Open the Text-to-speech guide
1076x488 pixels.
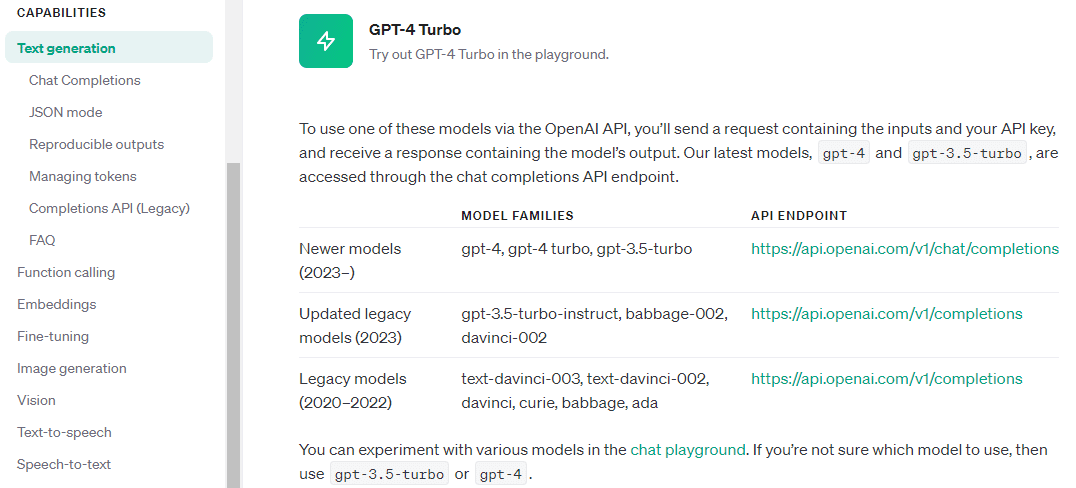[64, 432]
